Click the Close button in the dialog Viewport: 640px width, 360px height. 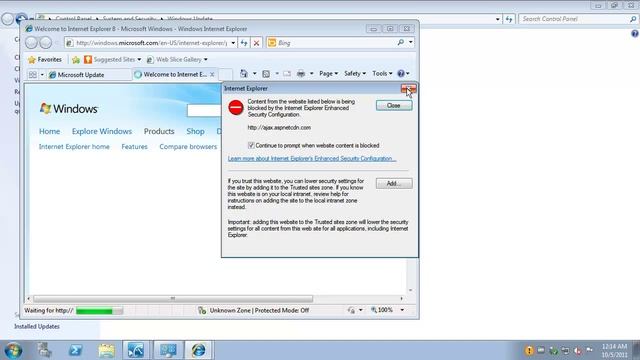[394, 106]
